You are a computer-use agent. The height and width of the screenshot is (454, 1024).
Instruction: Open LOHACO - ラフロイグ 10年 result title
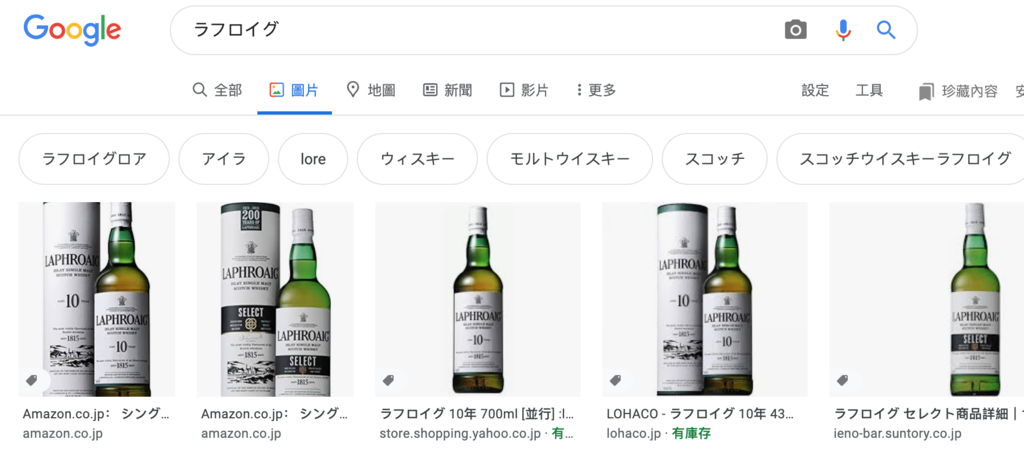(x=700, y=414)
